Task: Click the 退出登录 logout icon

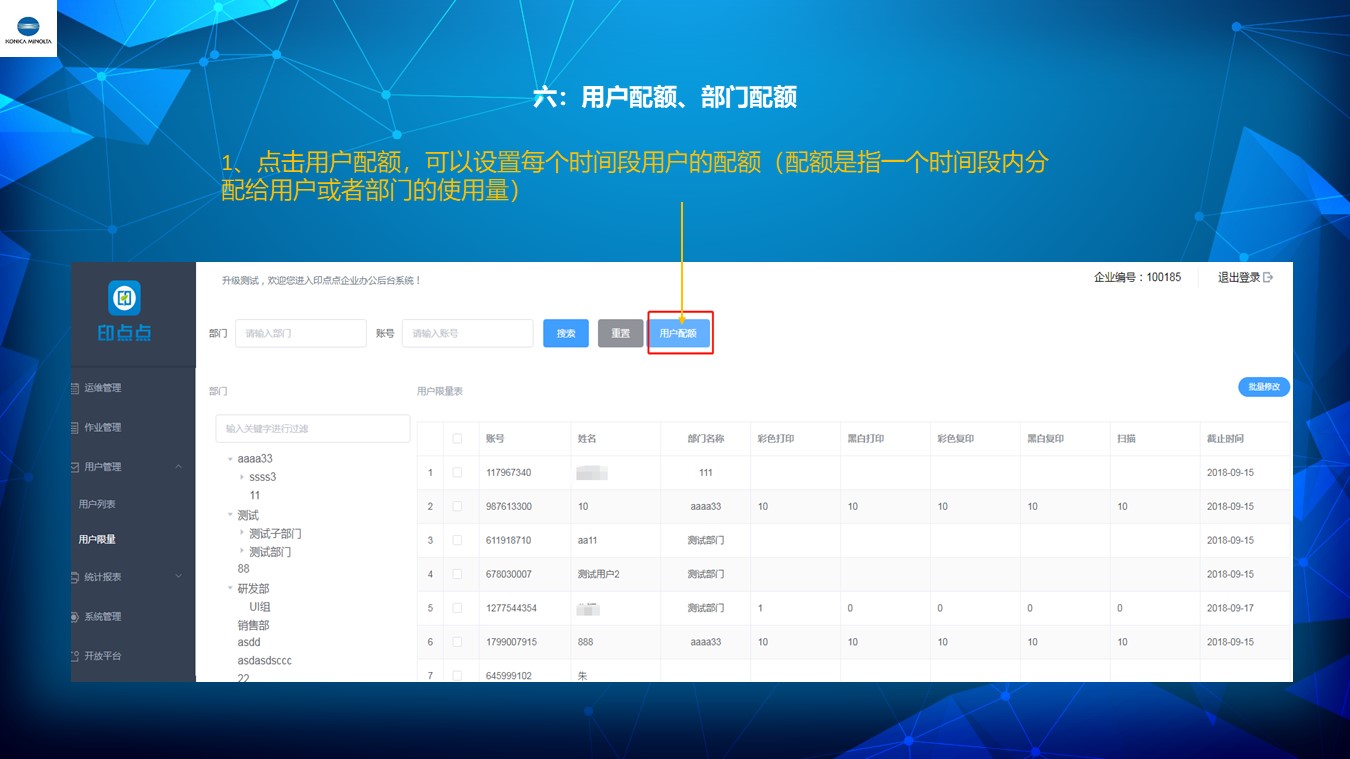Action: [1269, 278]
